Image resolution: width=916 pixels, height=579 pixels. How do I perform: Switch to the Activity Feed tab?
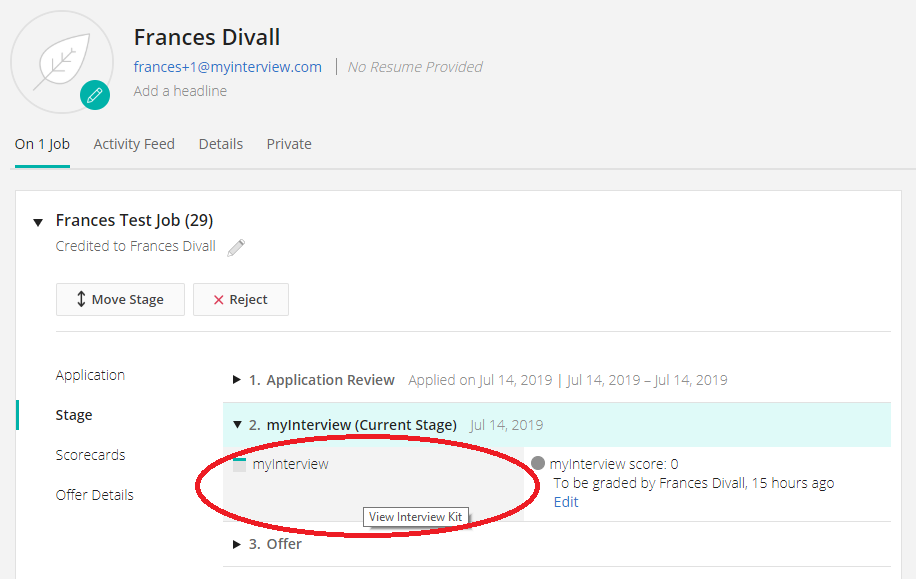pyautogui.click(x=134, y=144)
